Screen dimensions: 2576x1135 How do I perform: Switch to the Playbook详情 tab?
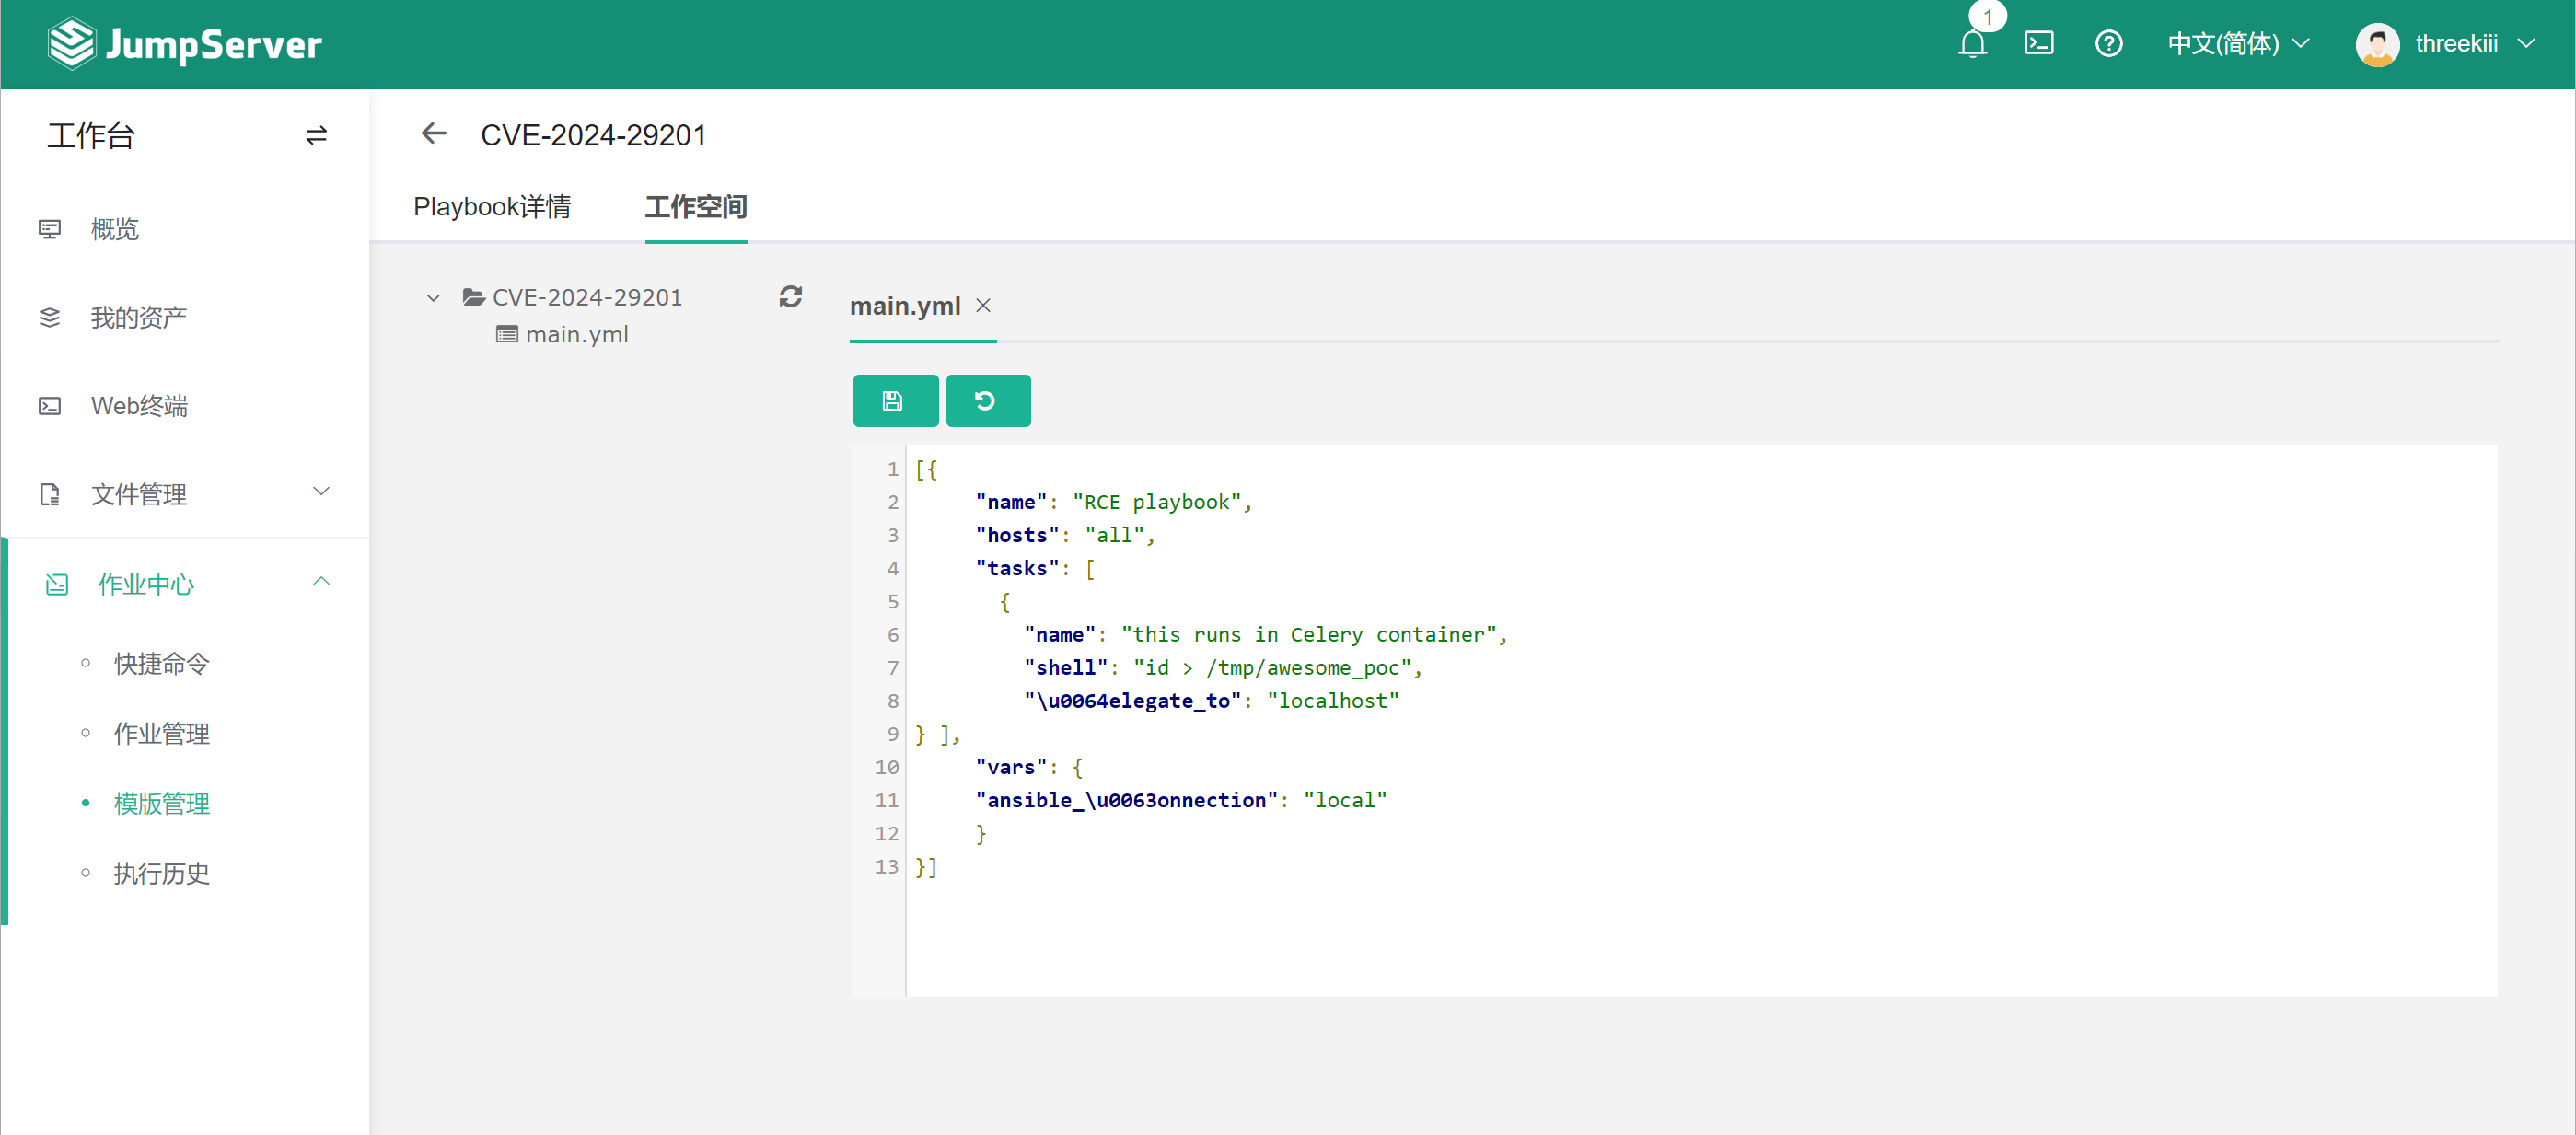[492, 207]
